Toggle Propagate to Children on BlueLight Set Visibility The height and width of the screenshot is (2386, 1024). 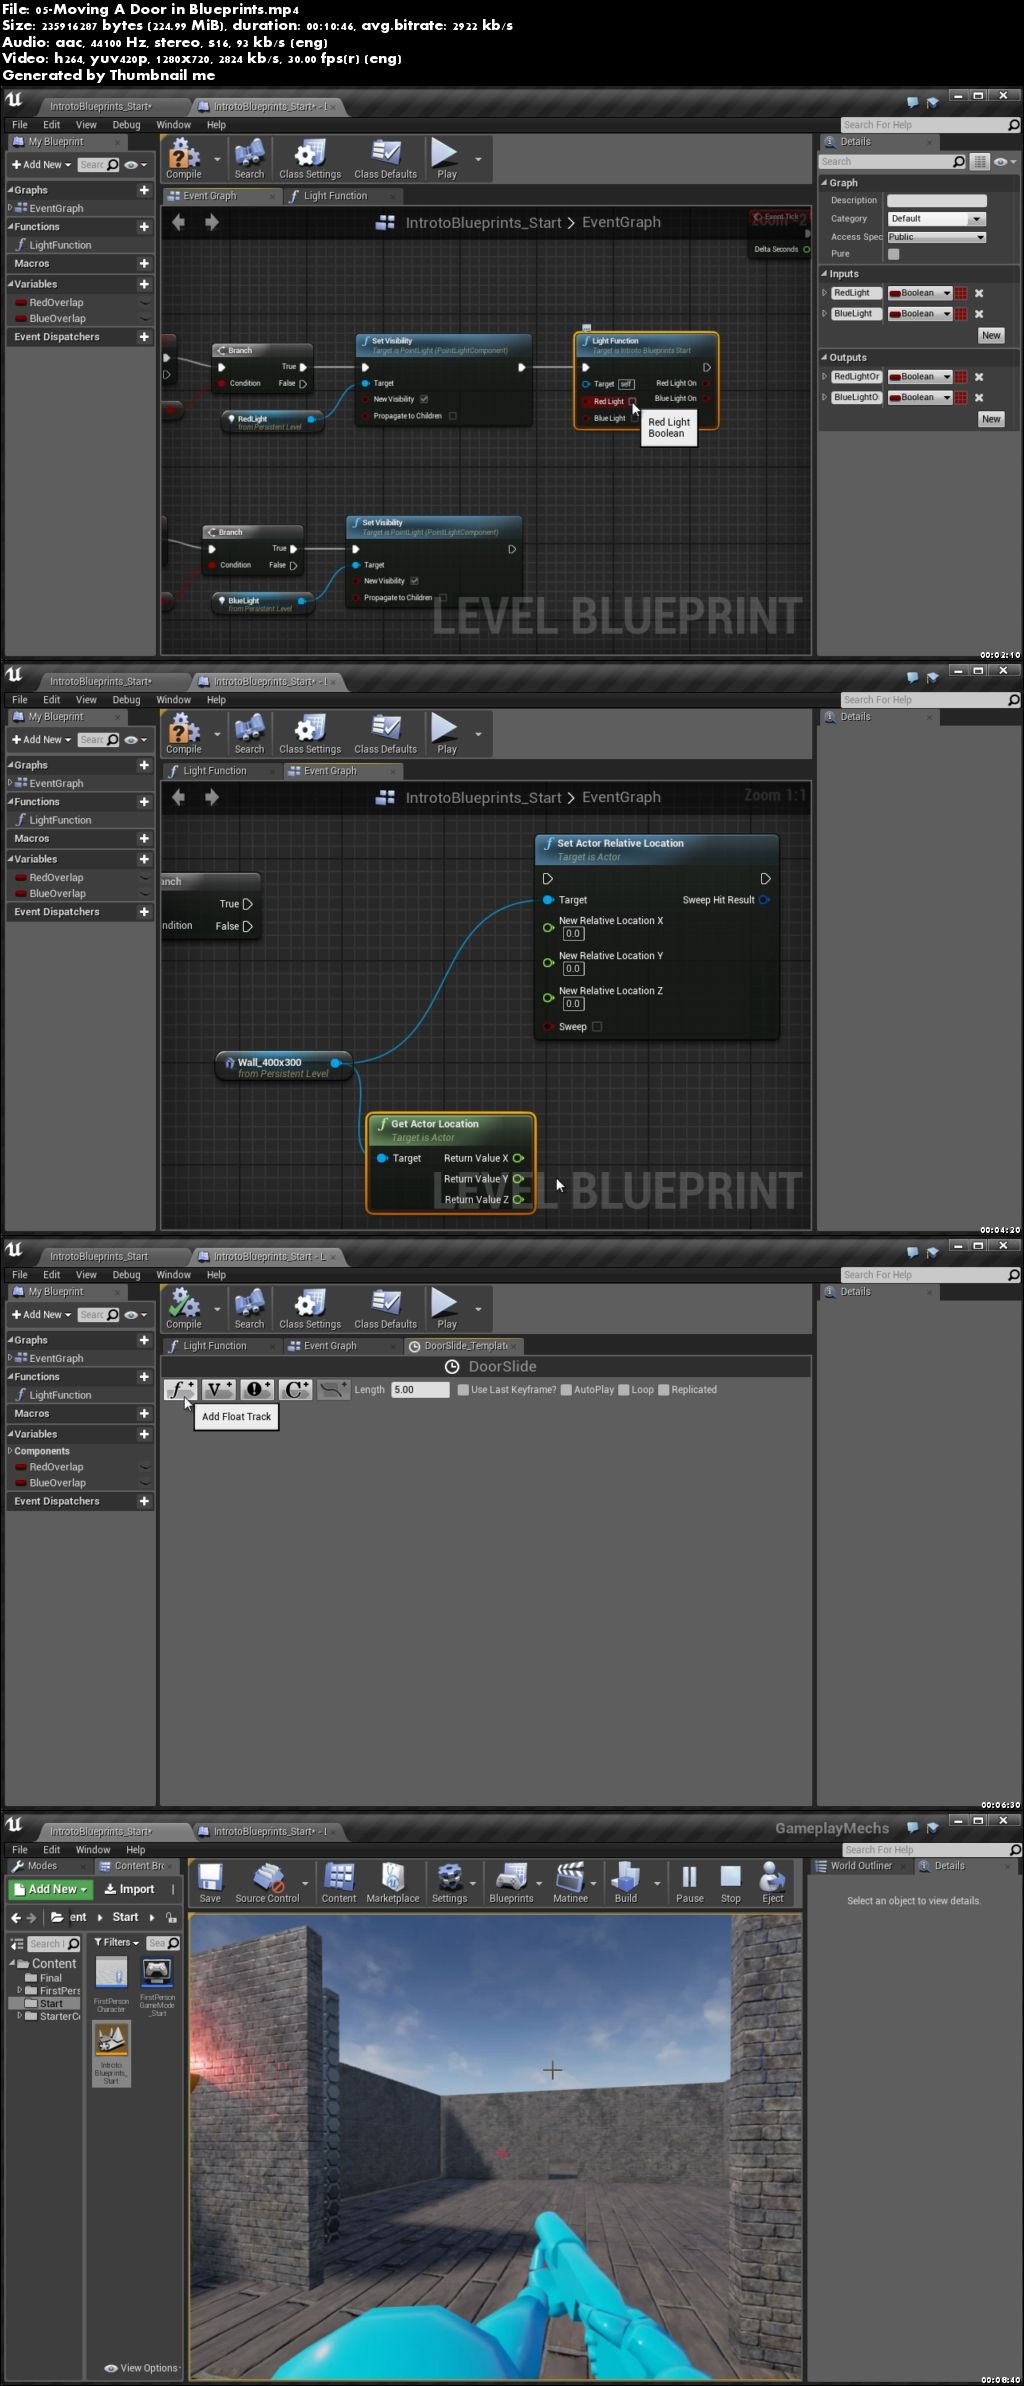pos(442,598)
